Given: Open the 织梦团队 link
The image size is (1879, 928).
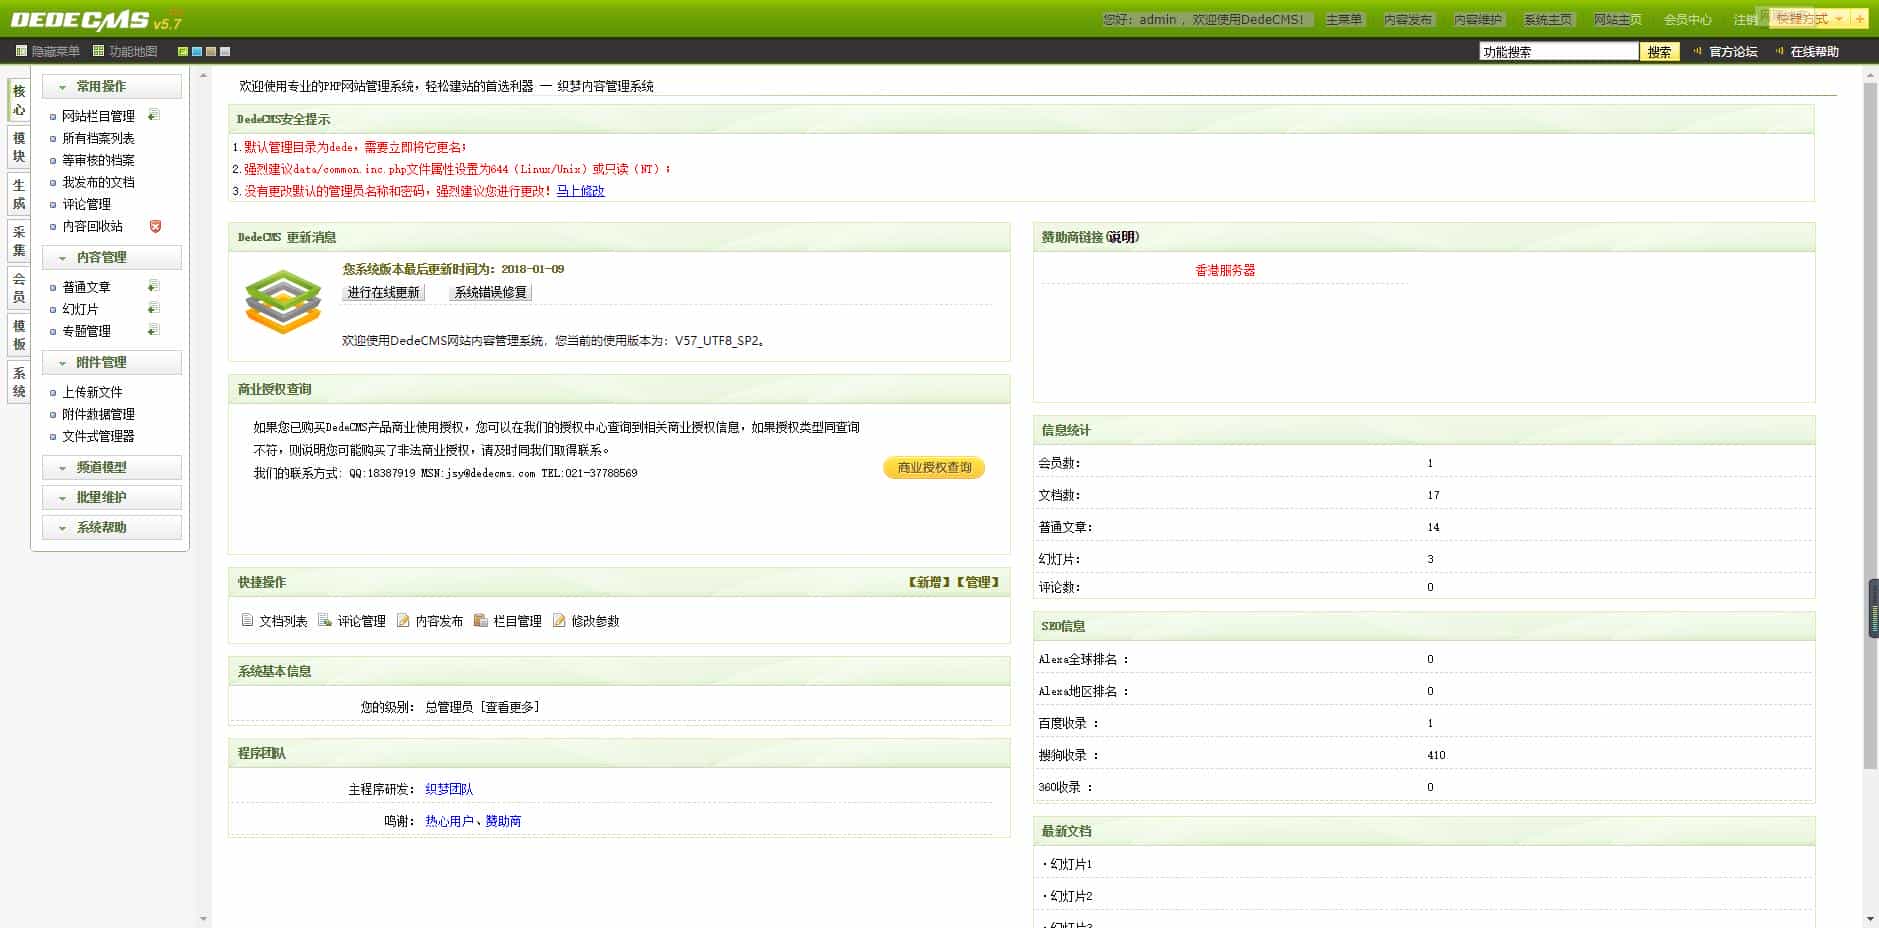Looking at the screenshot, I should [x=449, y=789].
